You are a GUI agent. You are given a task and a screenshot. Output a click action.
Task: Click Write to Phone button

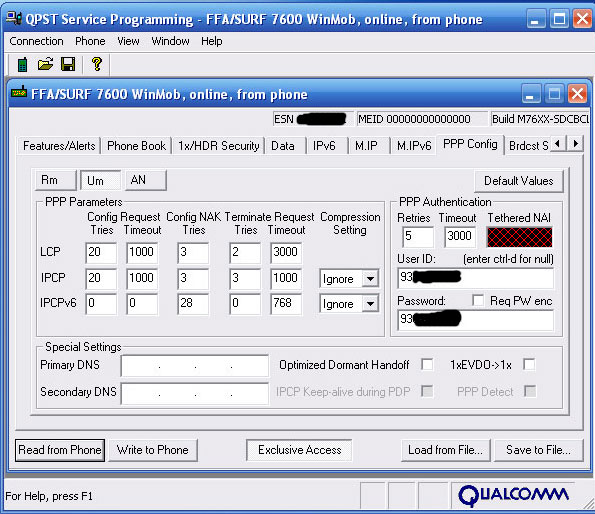click(153, 450)
